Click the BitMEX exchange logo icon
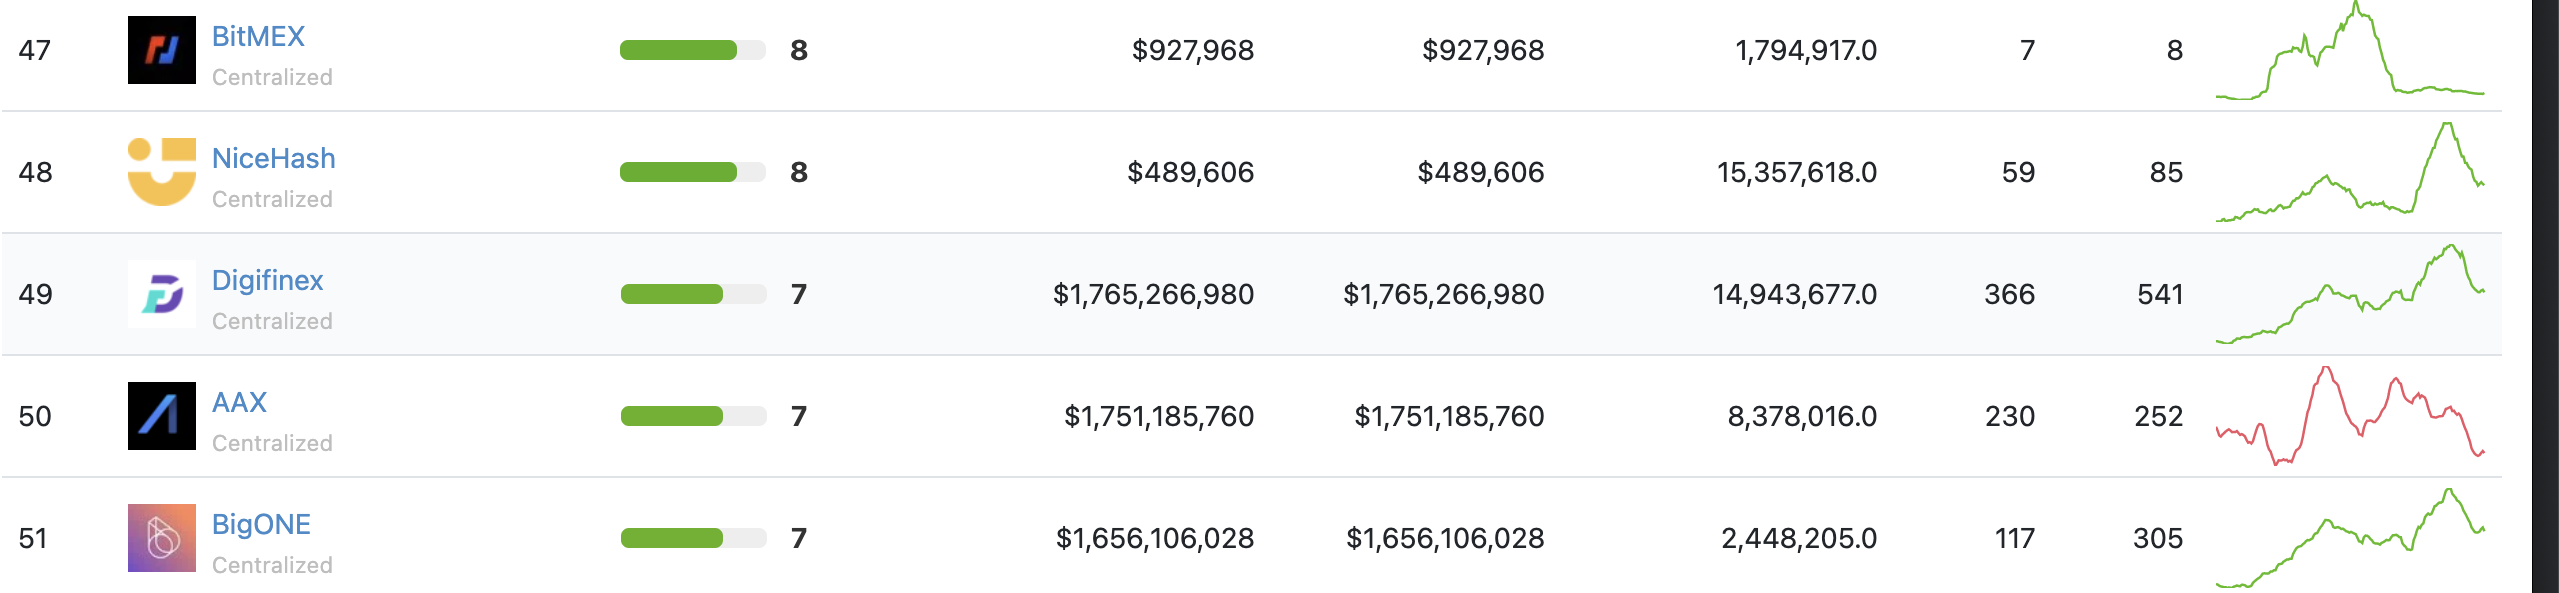This screenshot has height=593, width=2559. coord(162,50)
